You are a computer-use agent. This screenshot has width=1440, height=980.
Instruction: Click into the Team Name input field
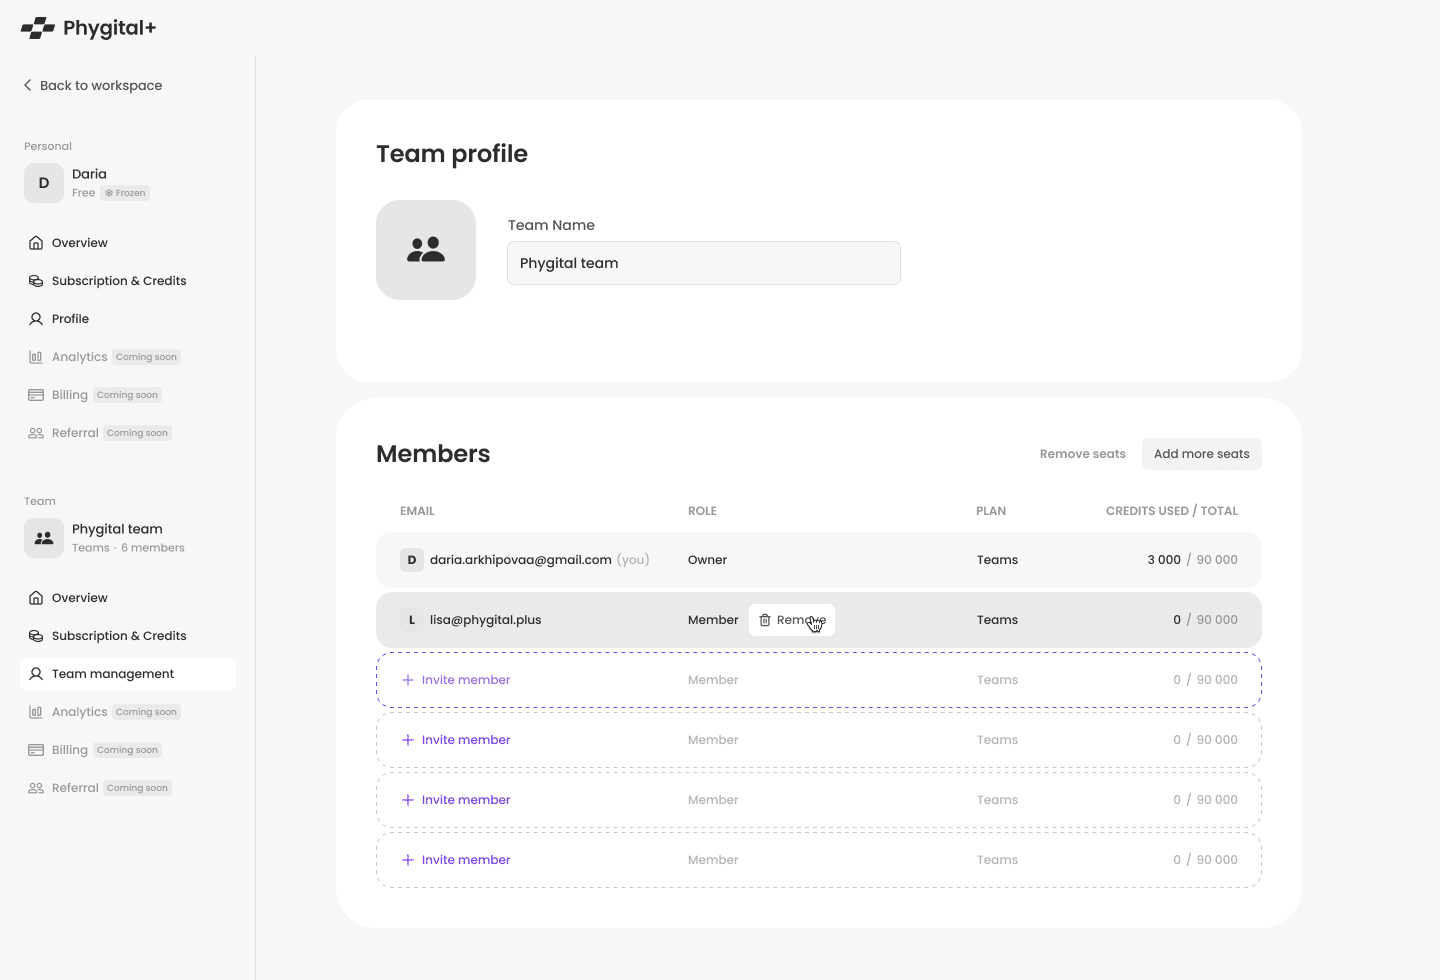(703, 263)
